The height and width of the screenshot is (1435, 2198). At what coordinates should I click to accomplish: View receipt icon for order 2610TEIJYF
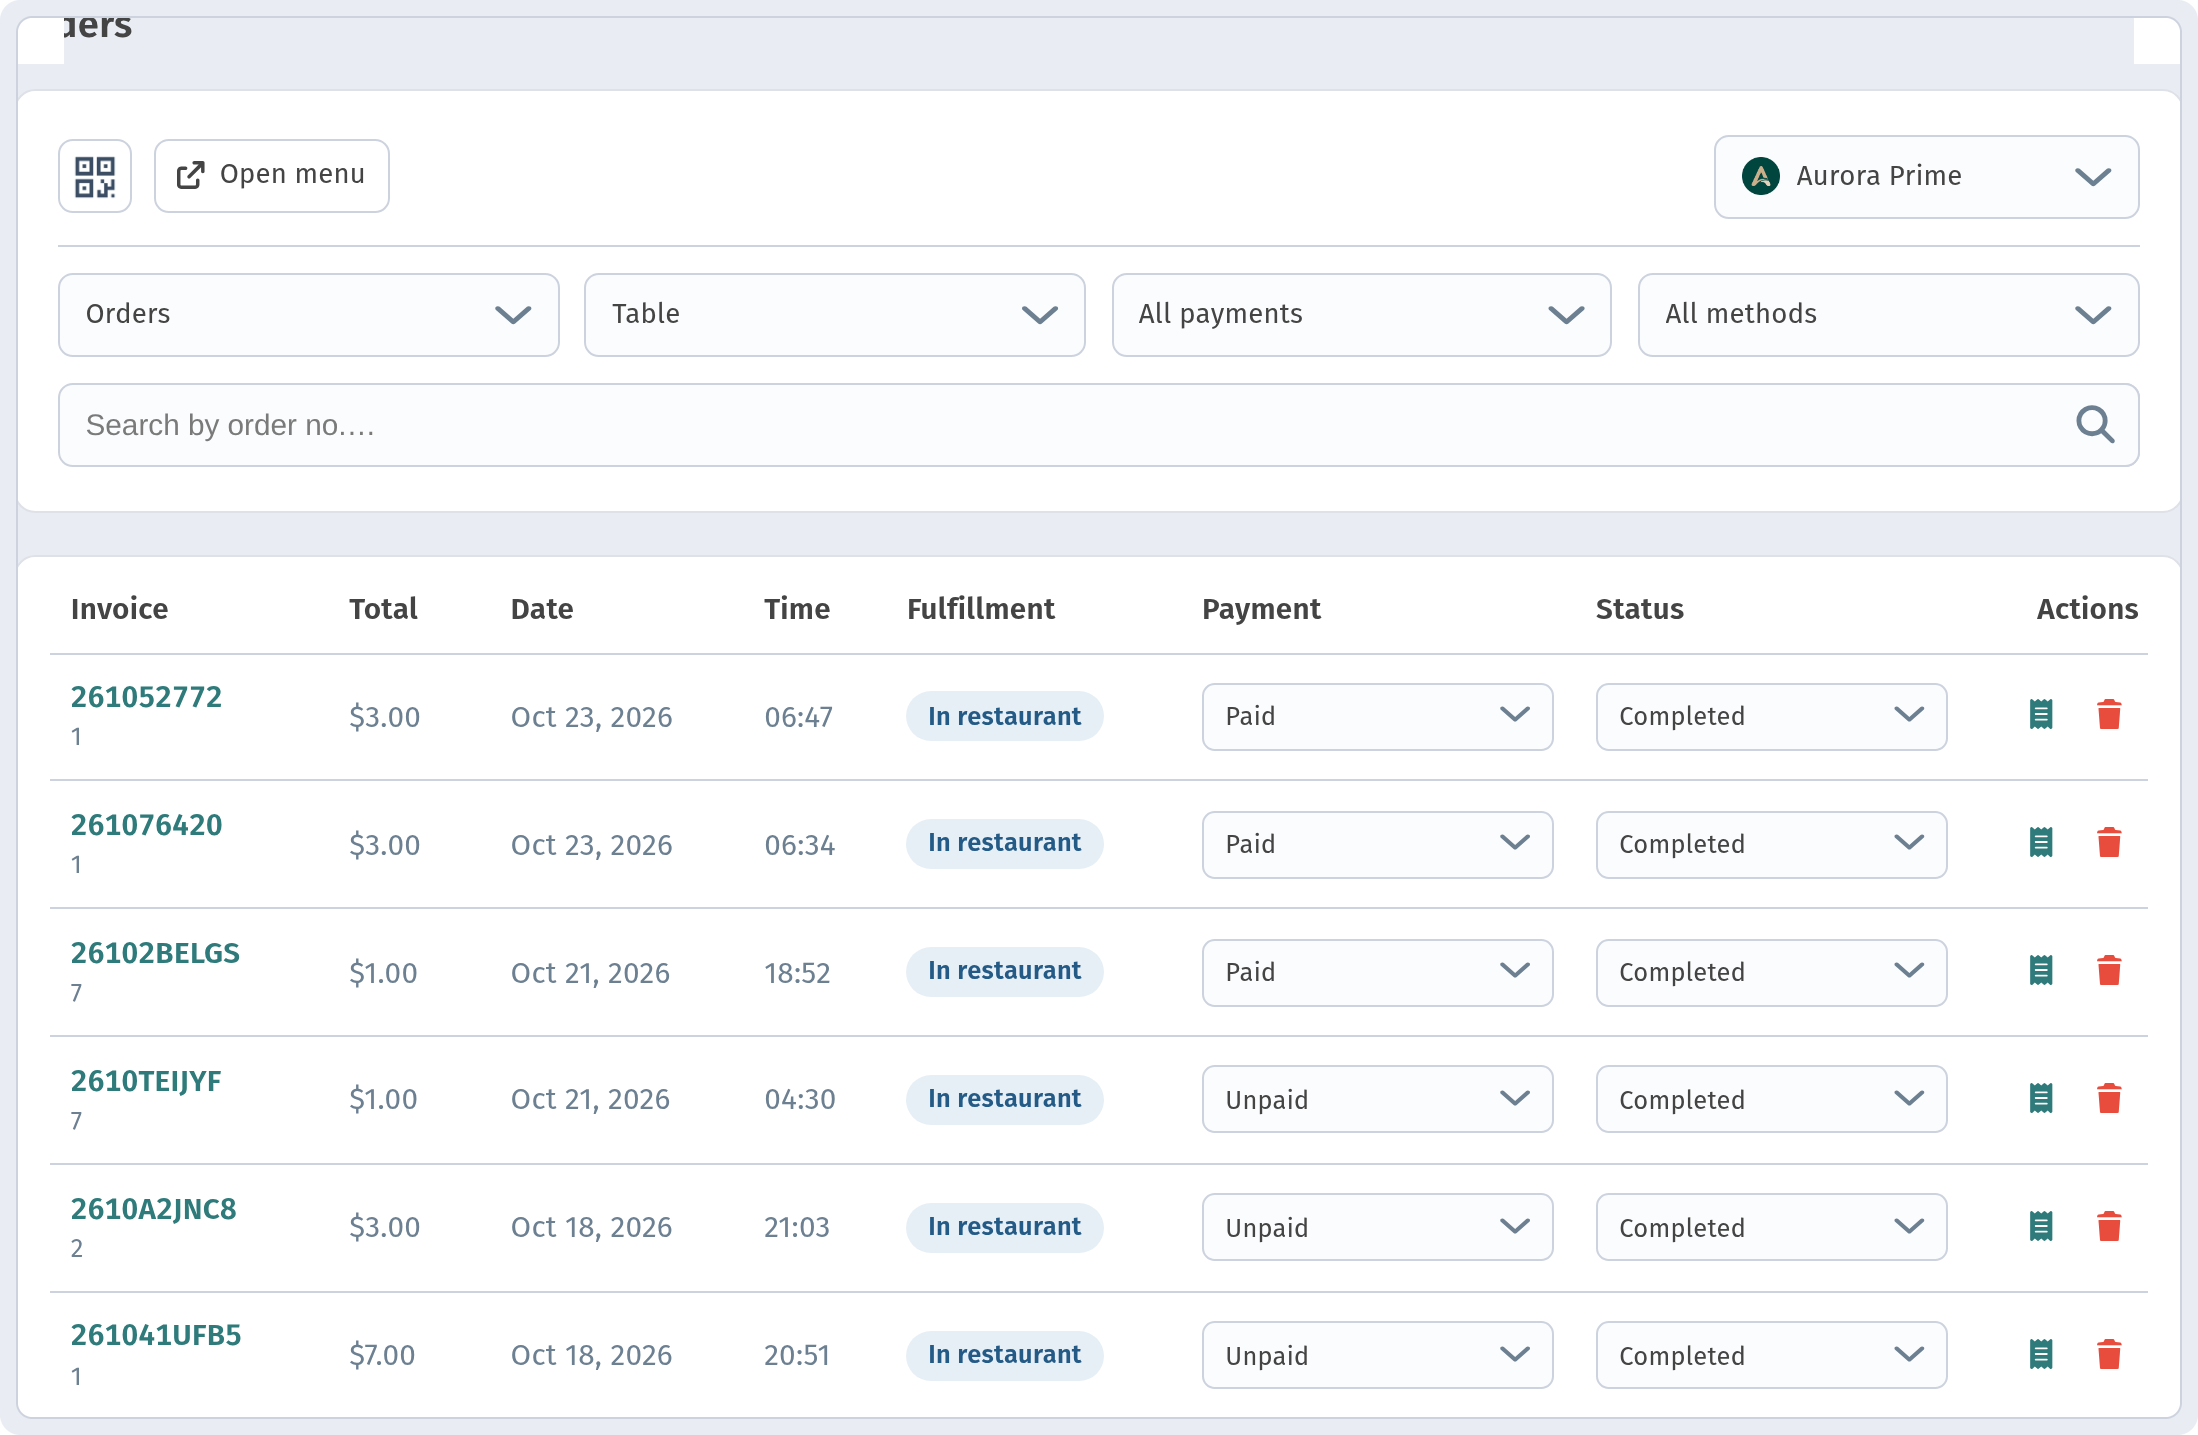2041,1099
